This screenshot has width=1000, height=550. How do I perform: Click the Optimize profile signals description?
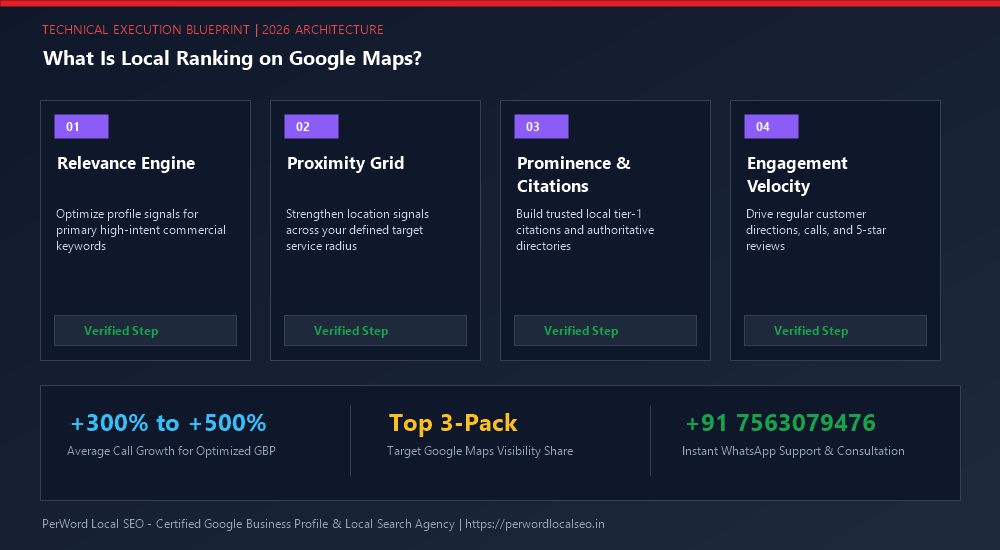tap(141, 230)
